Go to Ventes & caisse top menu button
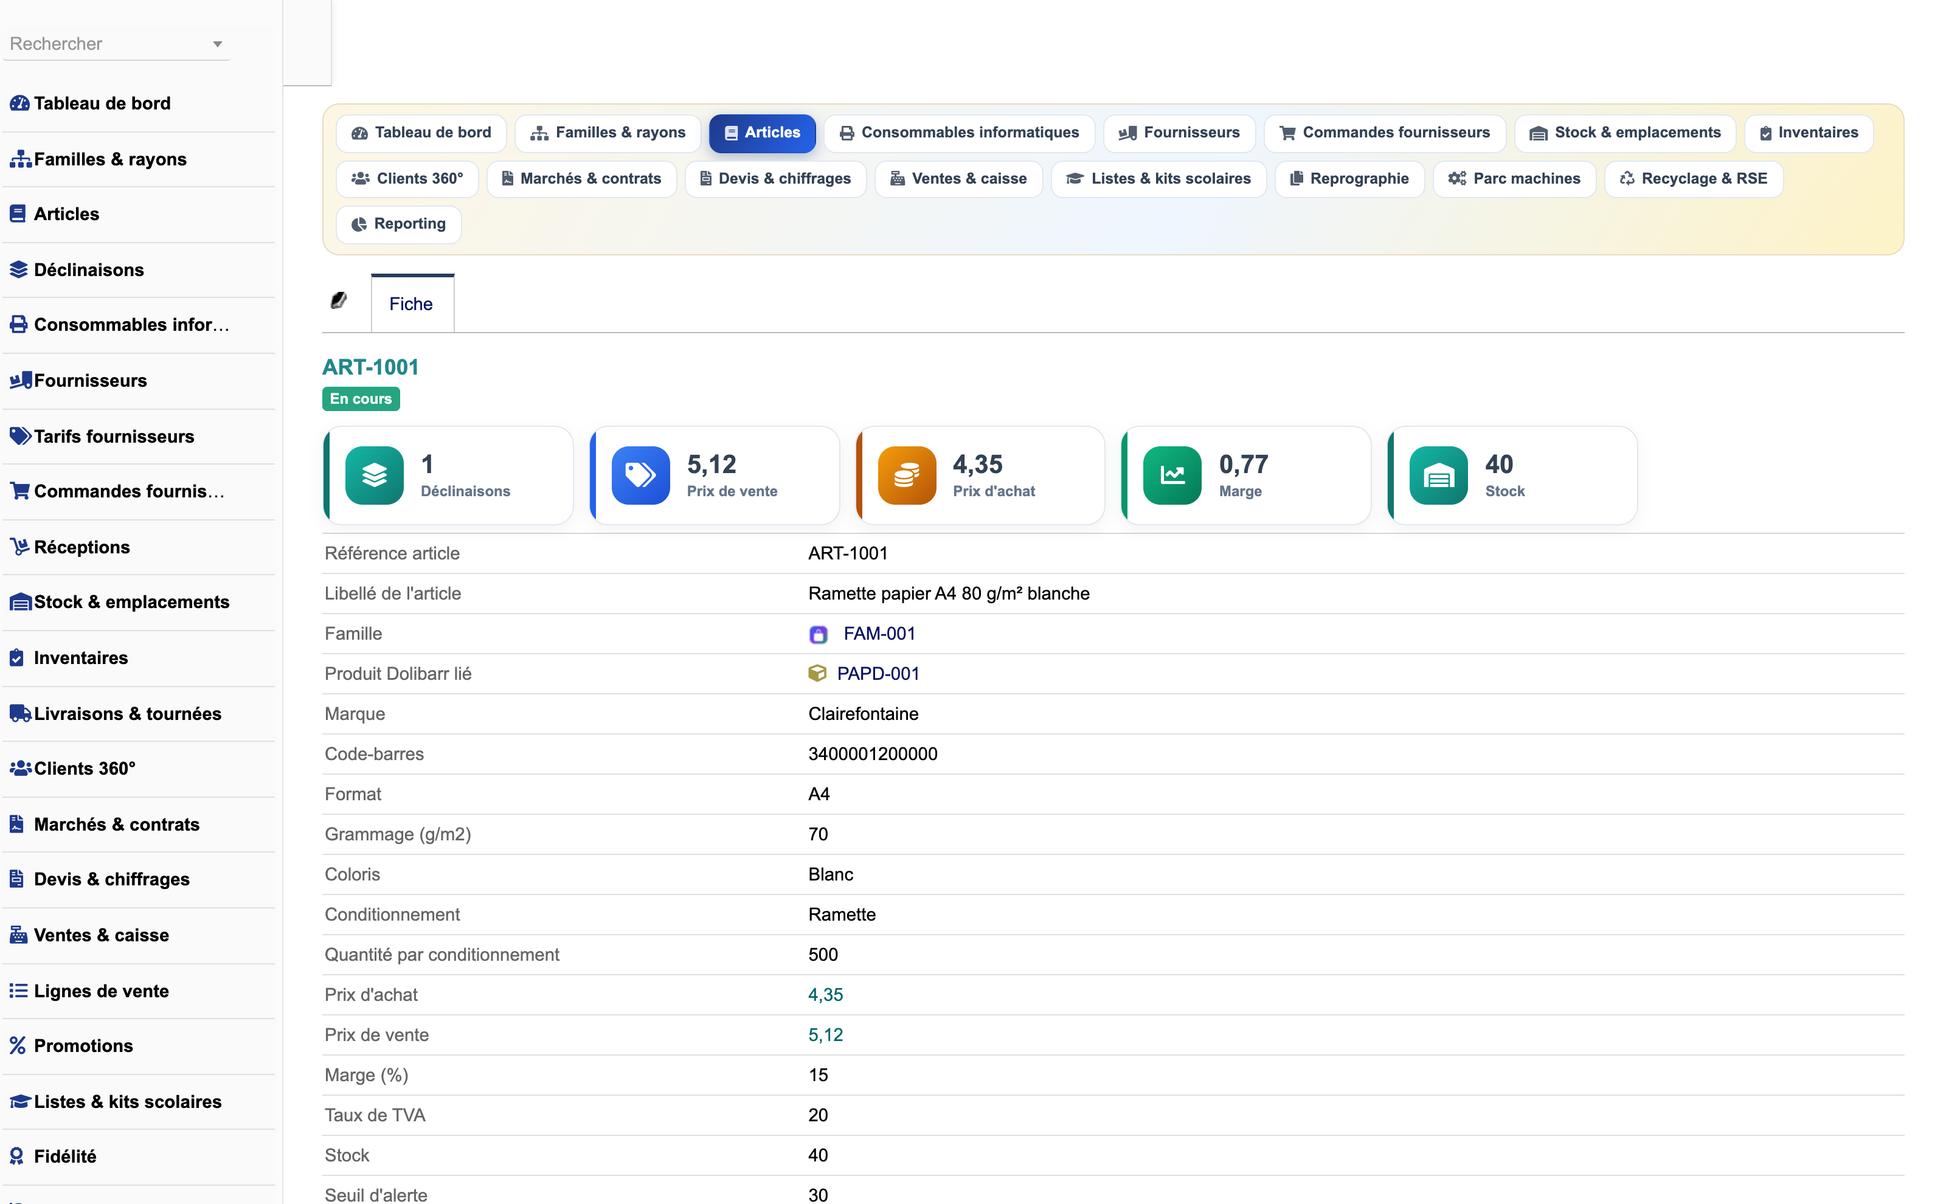1946x1204 pixels. point(958,179)
